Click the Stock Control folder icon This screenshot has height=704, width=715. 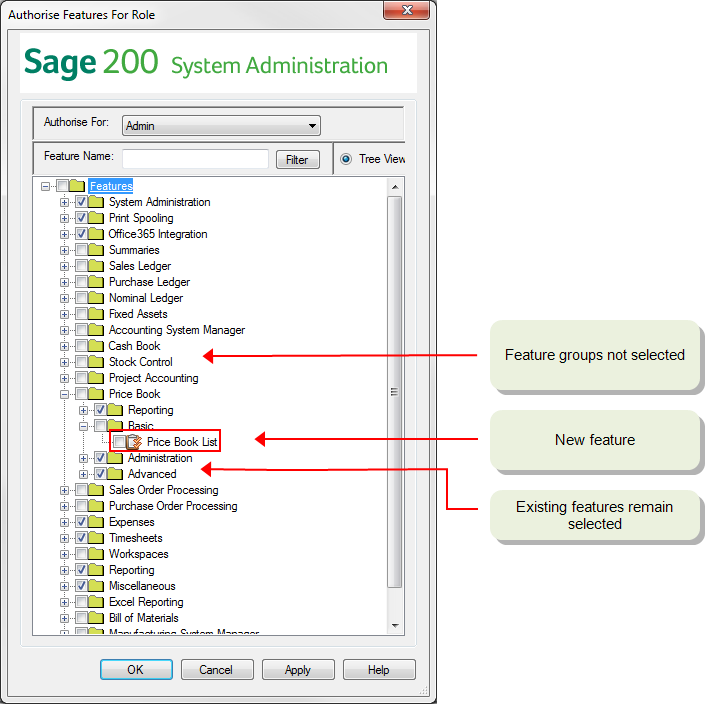(x=96, y=362)
